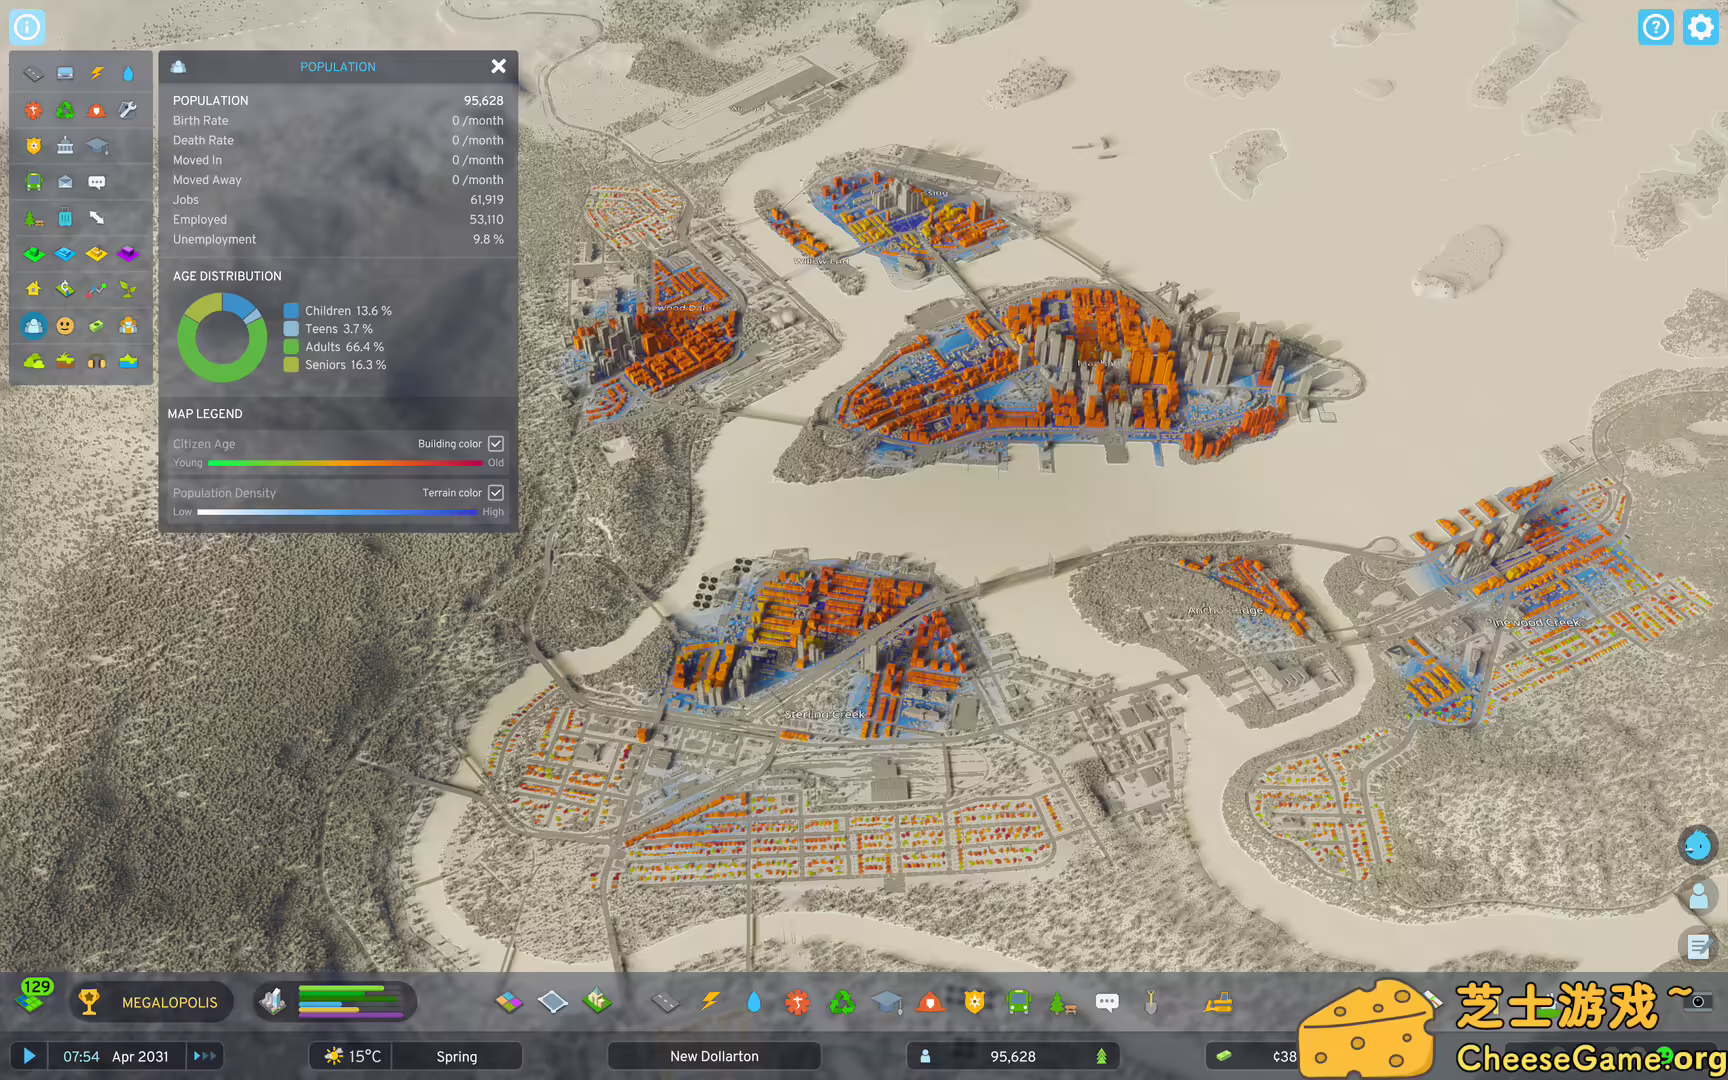Open the photo mode camera icon
1728x1080 pixels.
point(1698,1003)
